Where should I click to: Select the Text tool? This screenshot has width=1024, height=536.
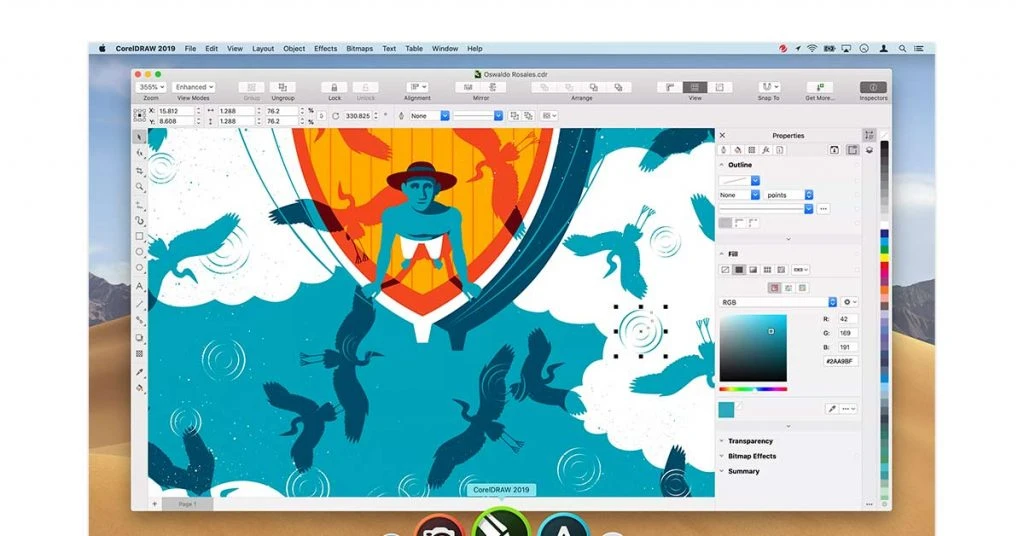click(139, 286)
